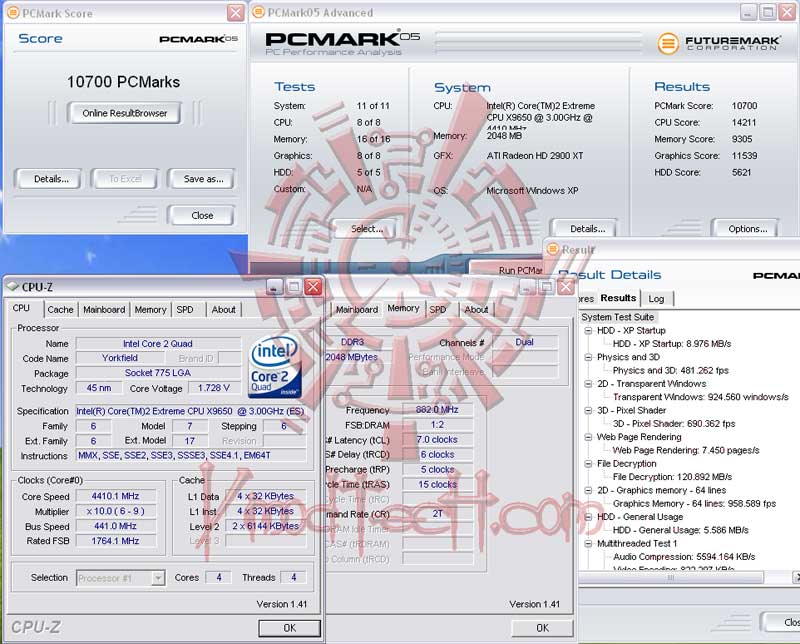
Task: Click Close button in PCMark Score window
Action: click(202, 215)
